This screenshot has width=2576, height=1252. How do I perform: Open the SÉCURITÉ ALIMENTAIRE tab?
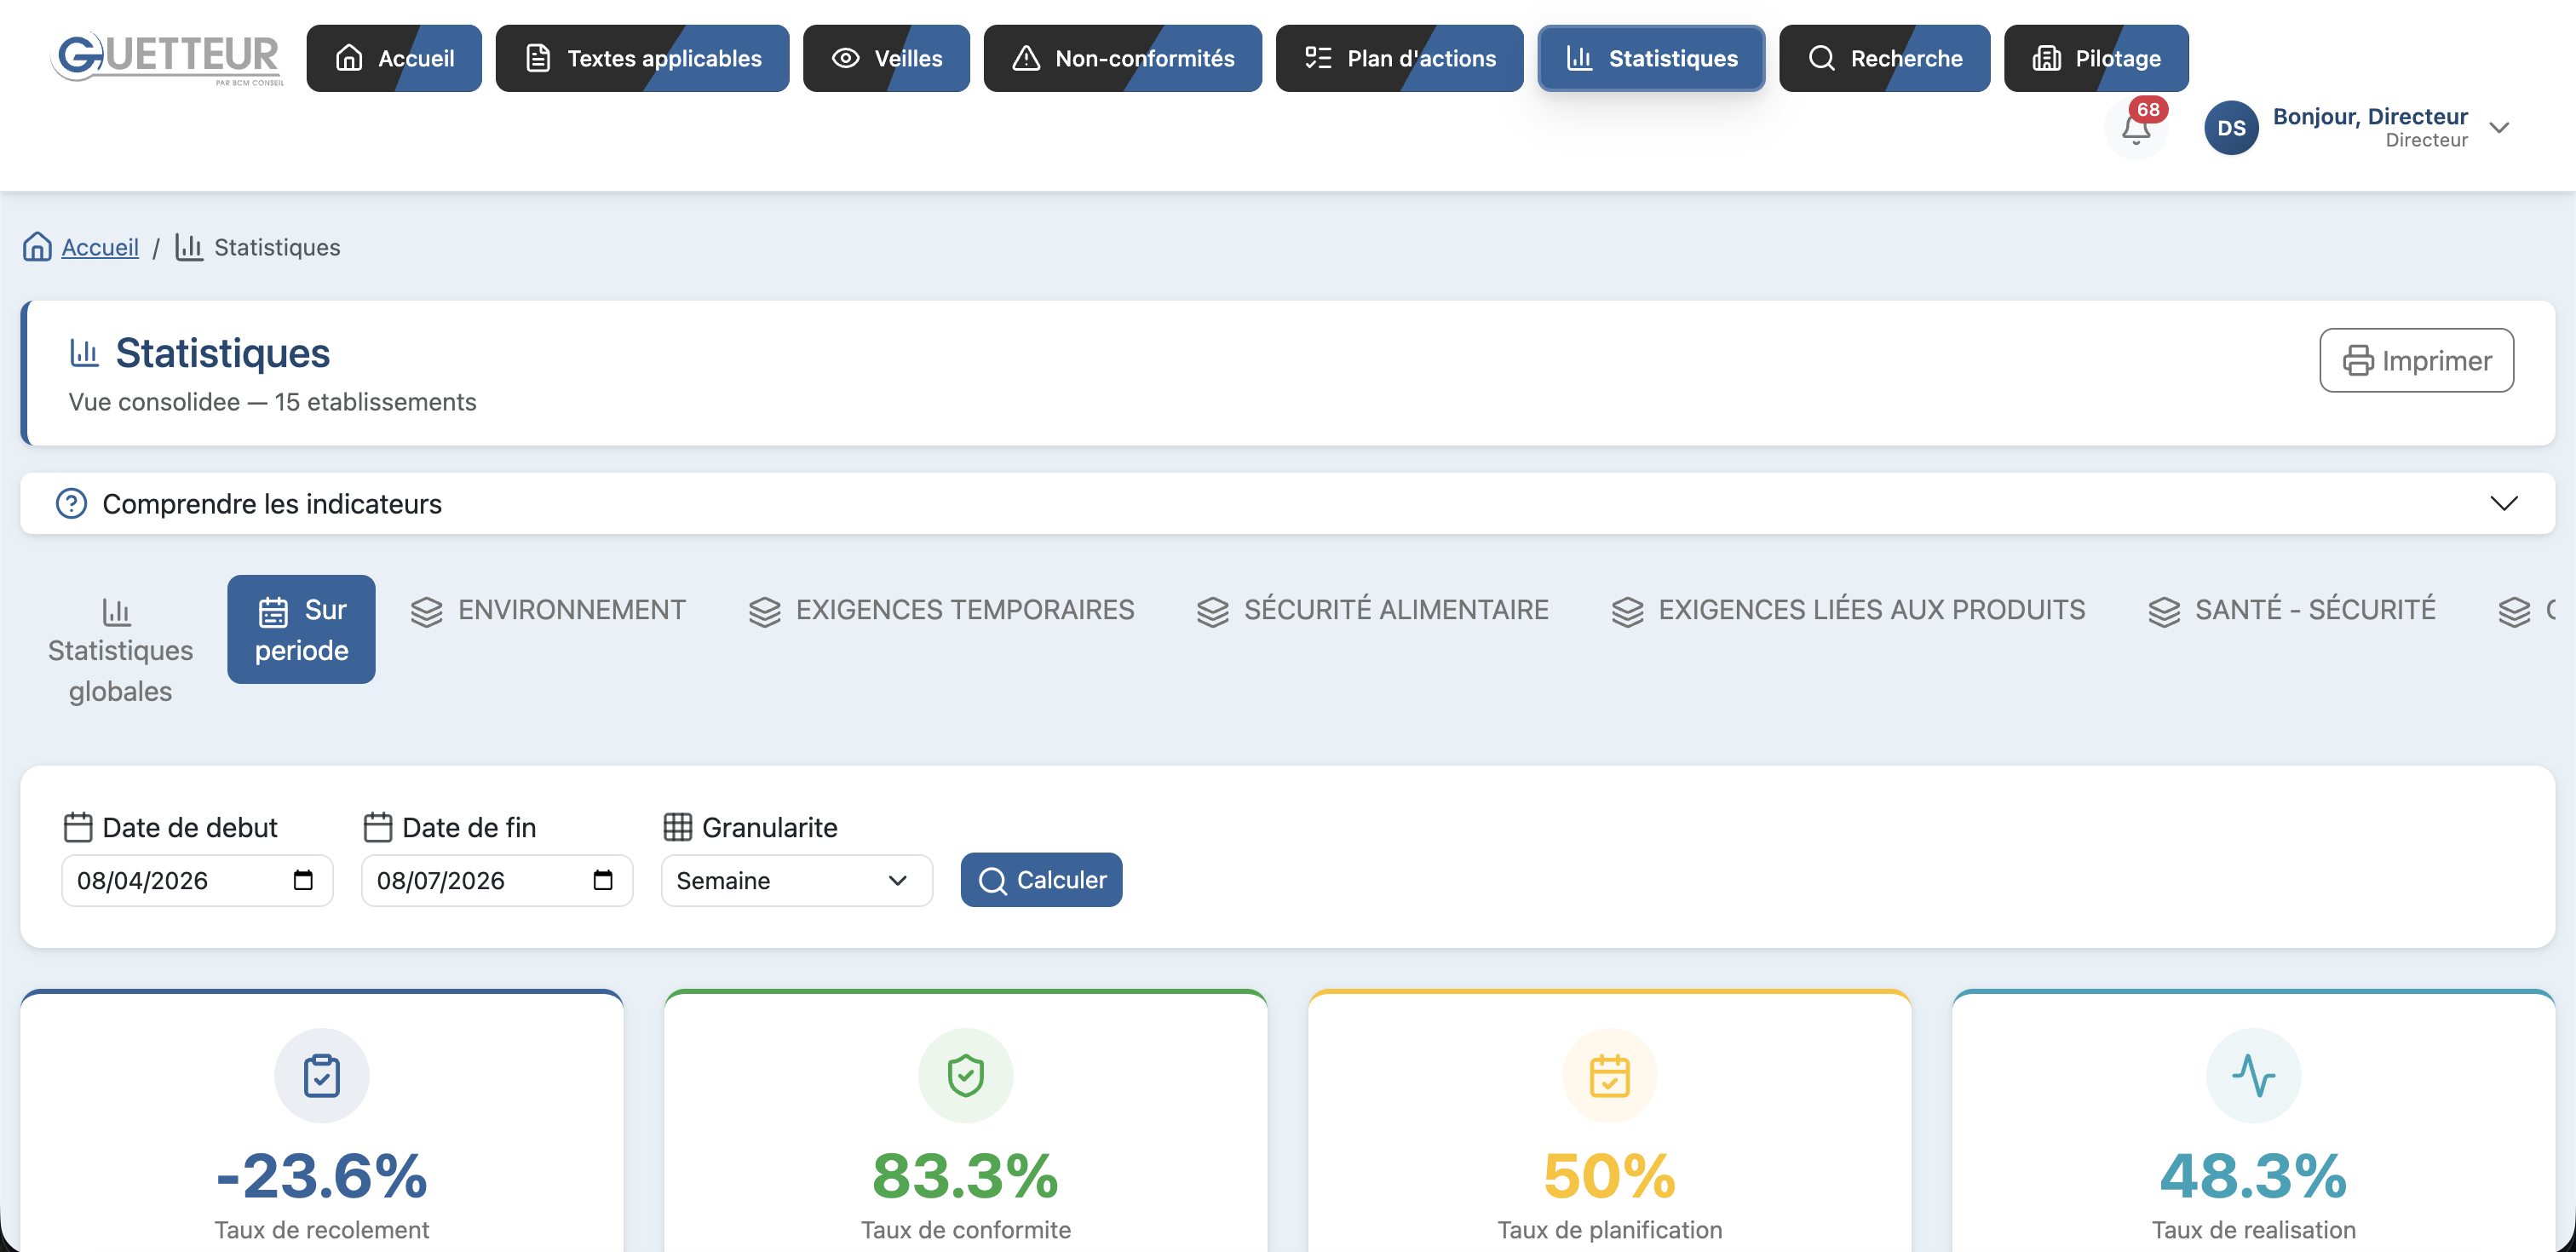tap(1372, 610)
